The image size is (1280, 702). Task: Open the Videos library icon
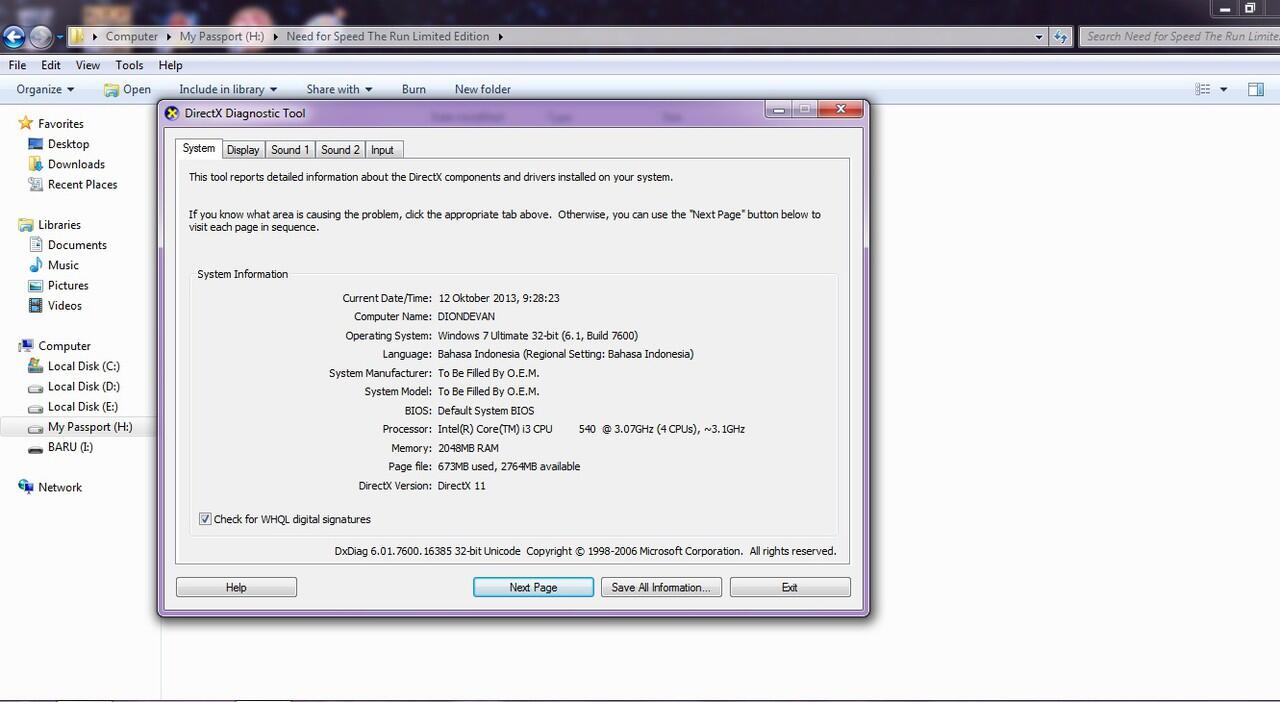click(36, 305)
